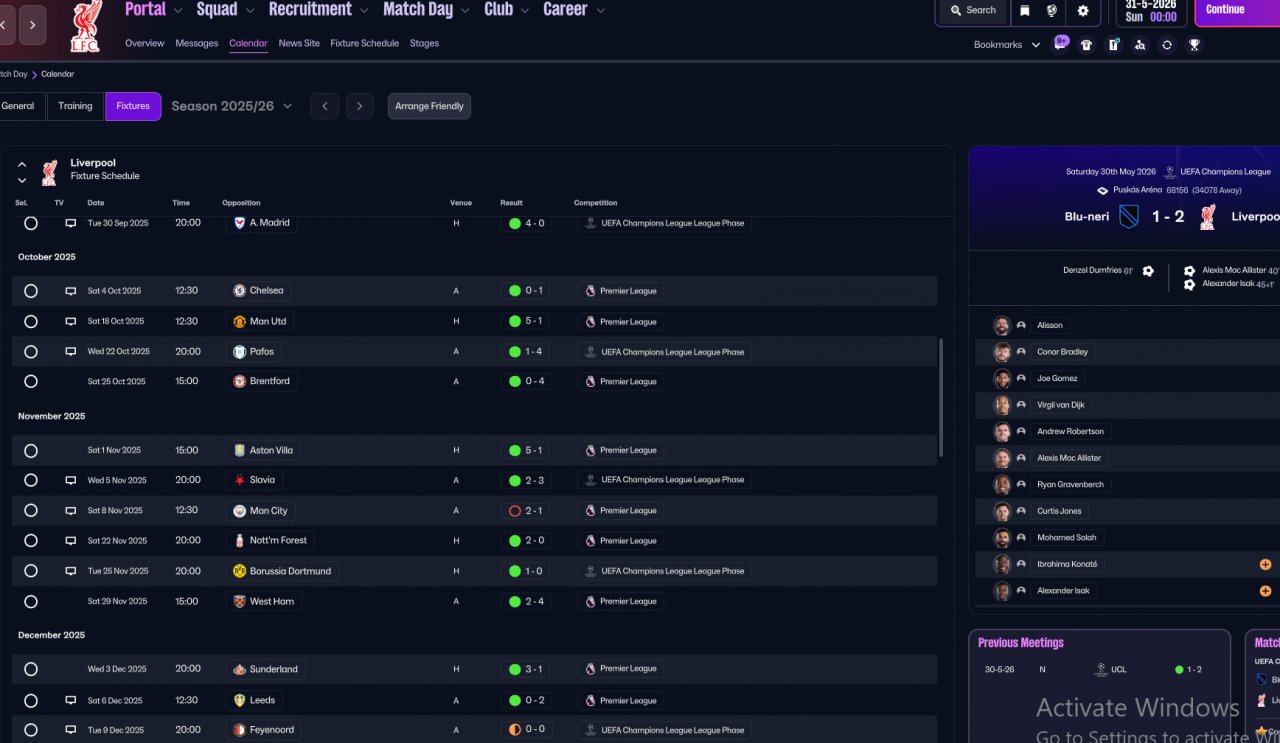Expand the Portal menu dropdown
This screenshot has height=743, width=1280.
click(178, 11)
